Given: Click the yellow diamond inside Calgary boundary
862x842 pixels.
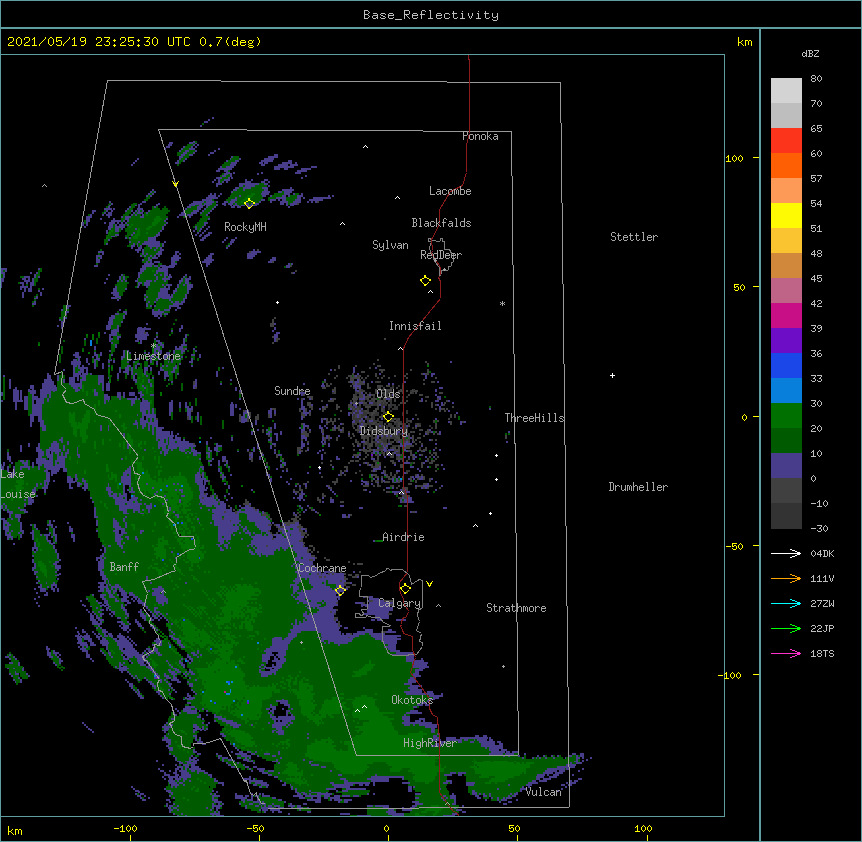Looking at the screenshot, I should click(405, 588).
